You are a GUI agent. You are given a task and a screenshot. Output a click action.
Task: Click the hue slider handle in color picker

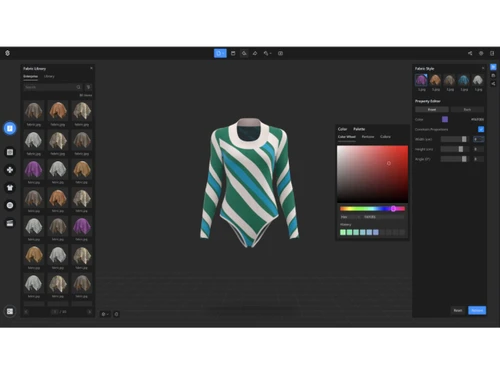coord(393,209)
